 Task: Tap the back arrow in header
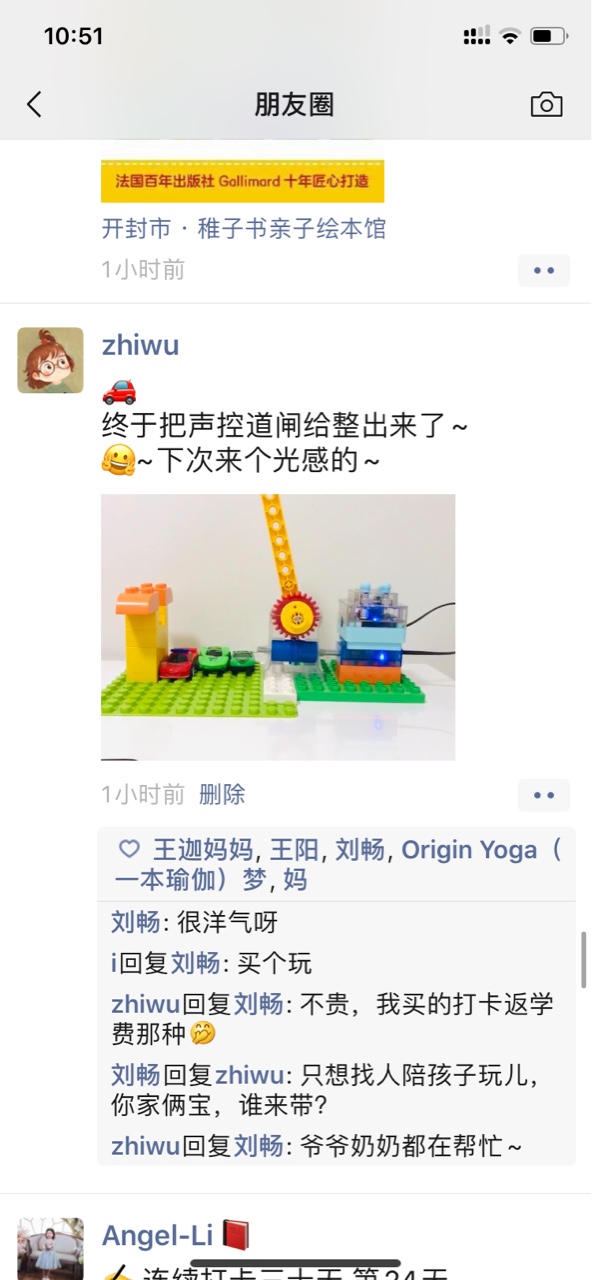coord(34,104)
